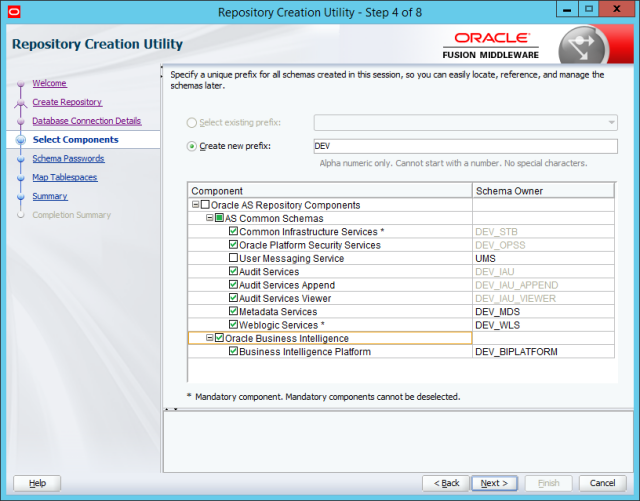Uncheck the Weblogic Services checkbox

(x=233, y=325)
